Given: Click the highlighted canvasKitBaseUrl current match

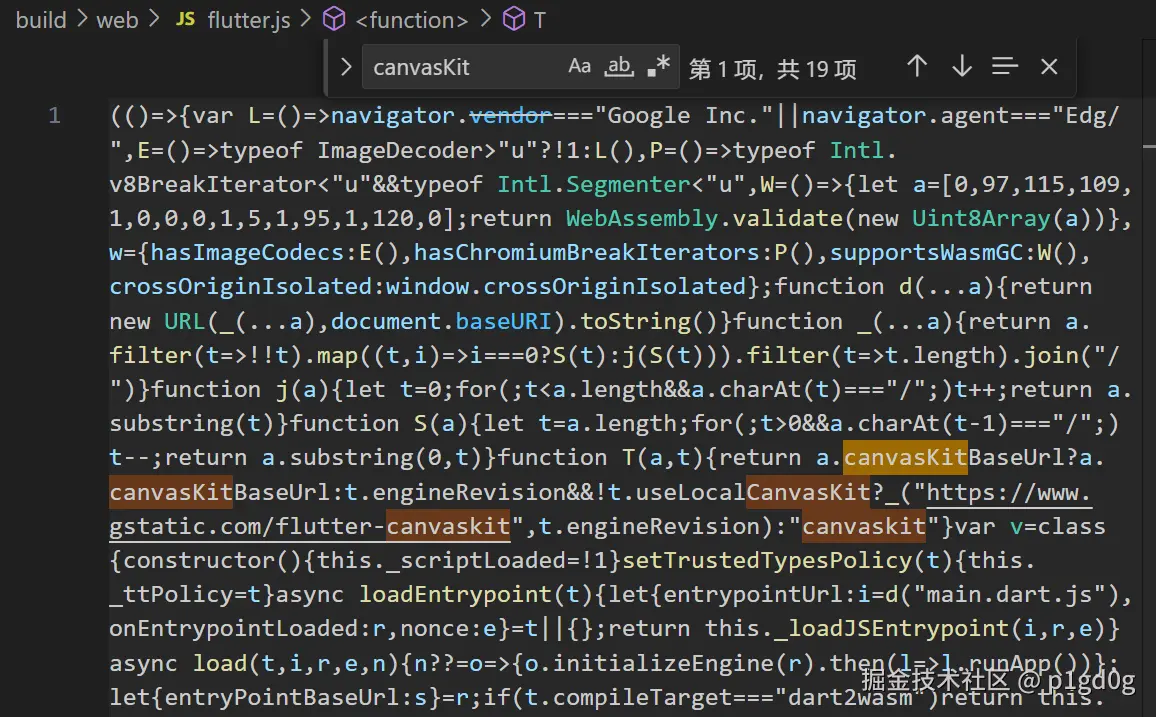Looking at the screenshot, I should click(x=905, y=458).
